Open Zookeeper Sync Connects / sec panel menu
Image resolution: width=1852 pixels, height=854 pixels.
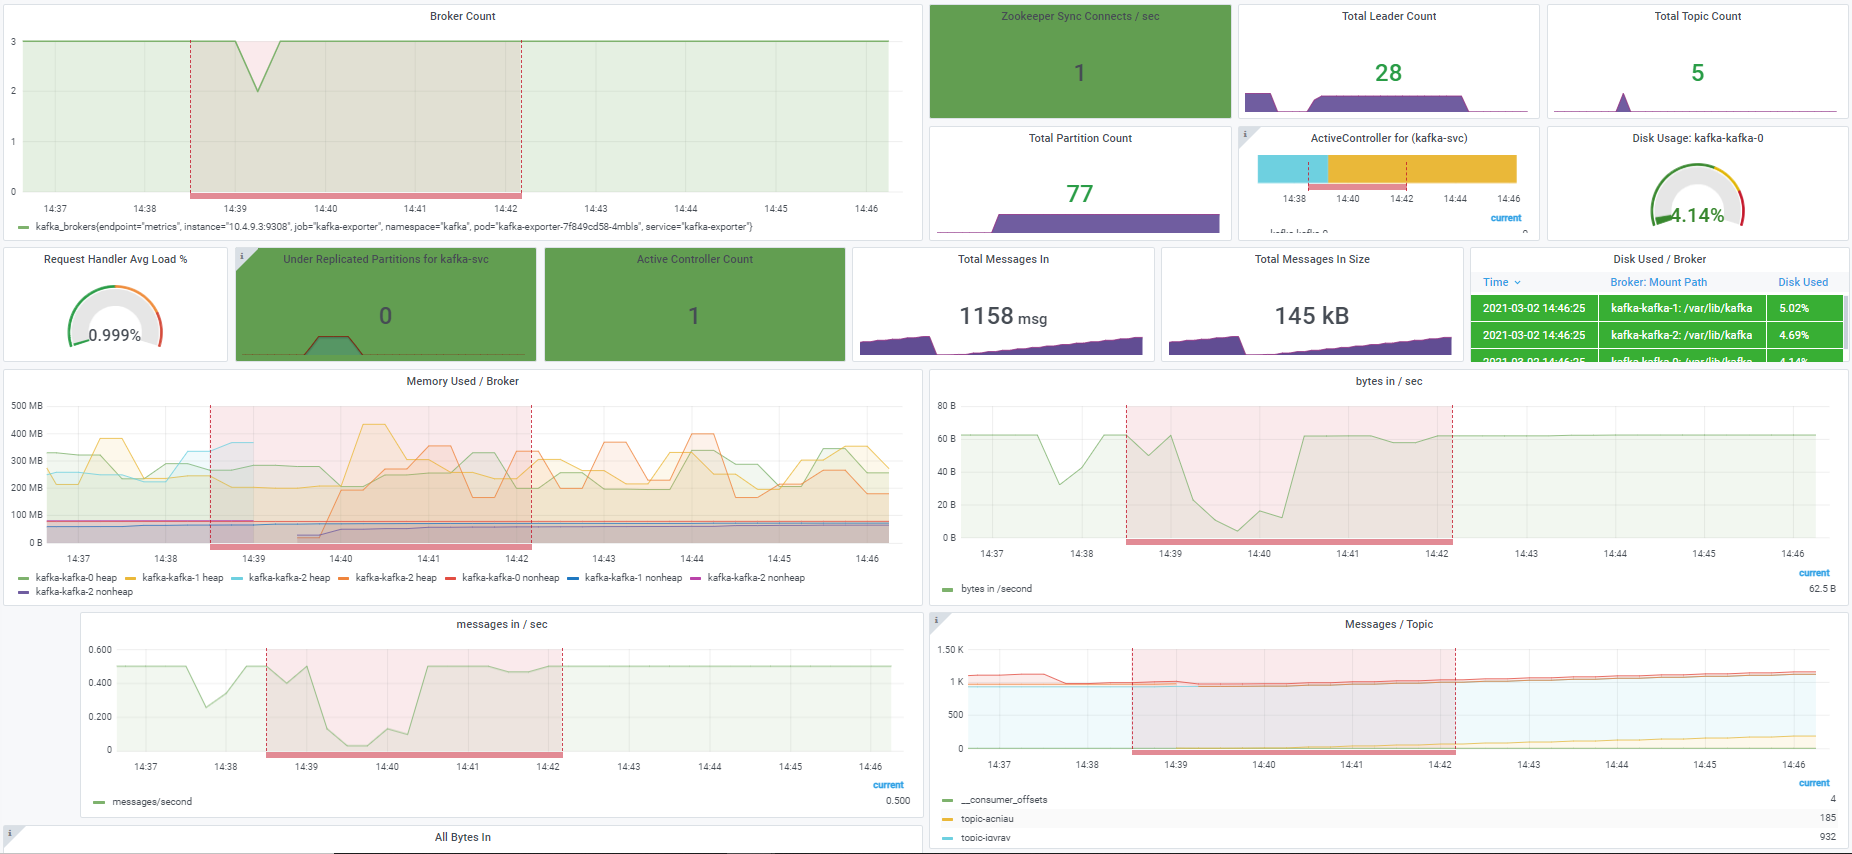click(1080, 16)
